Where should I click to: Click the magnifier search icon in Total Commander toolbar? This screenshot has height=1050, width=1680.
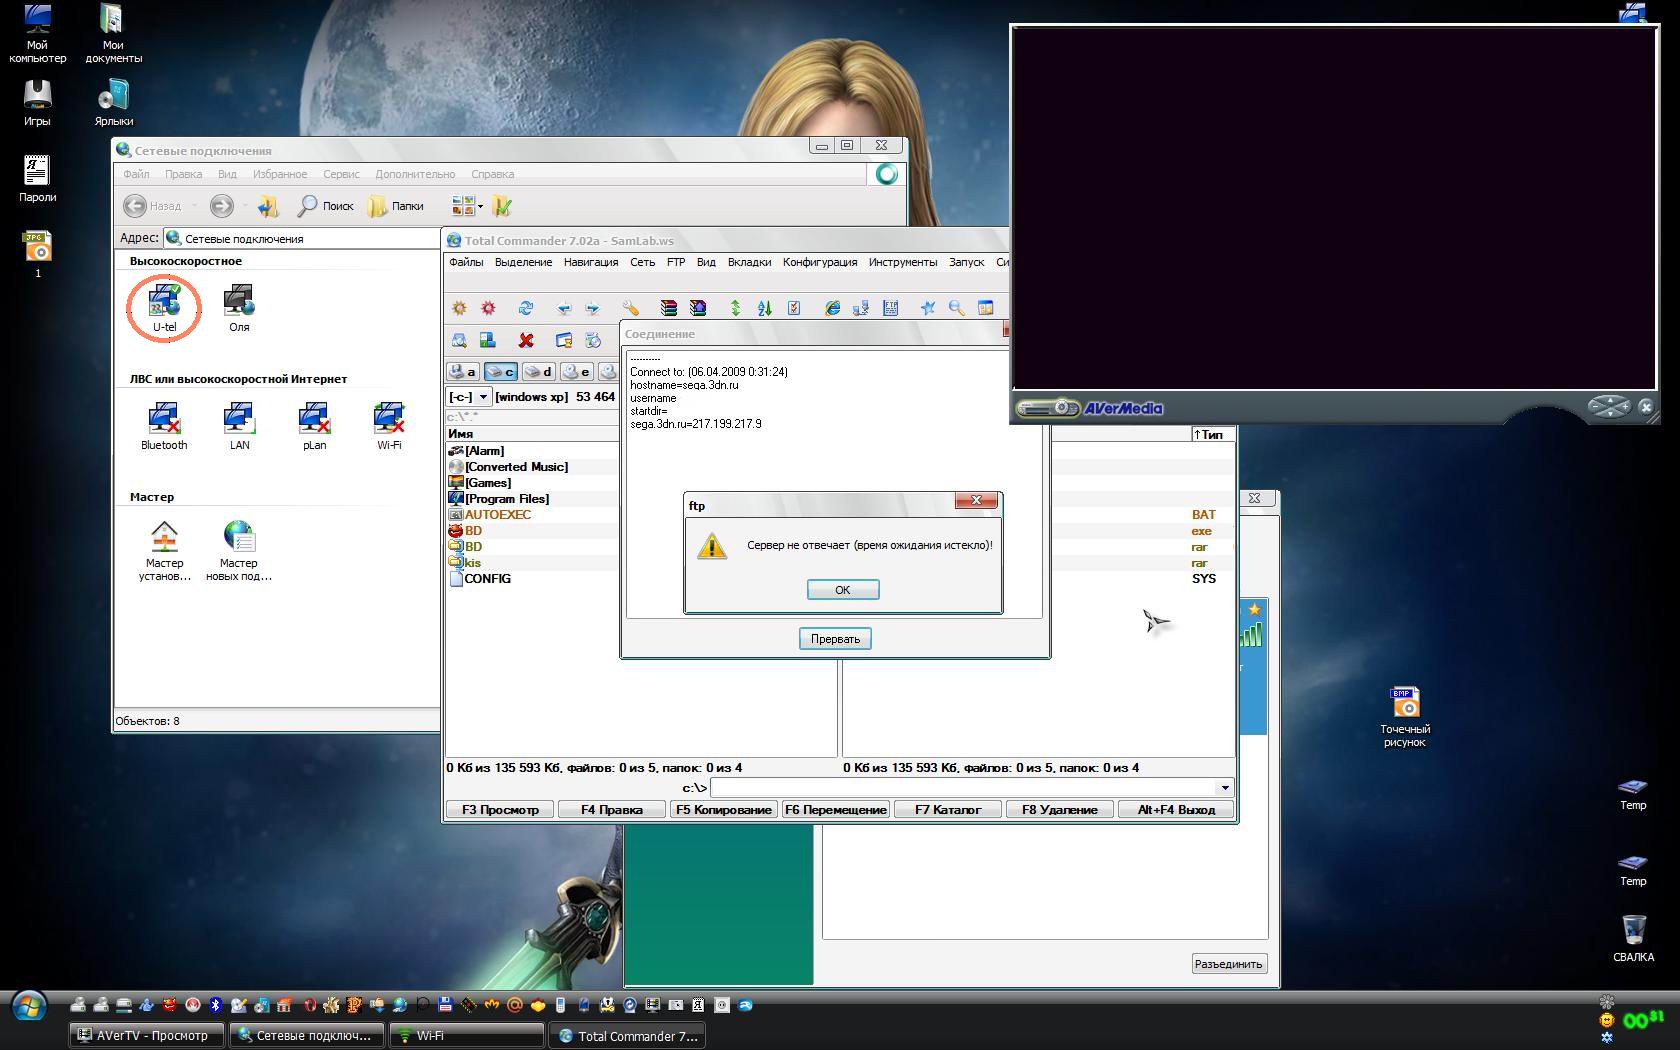coord(957,308)
